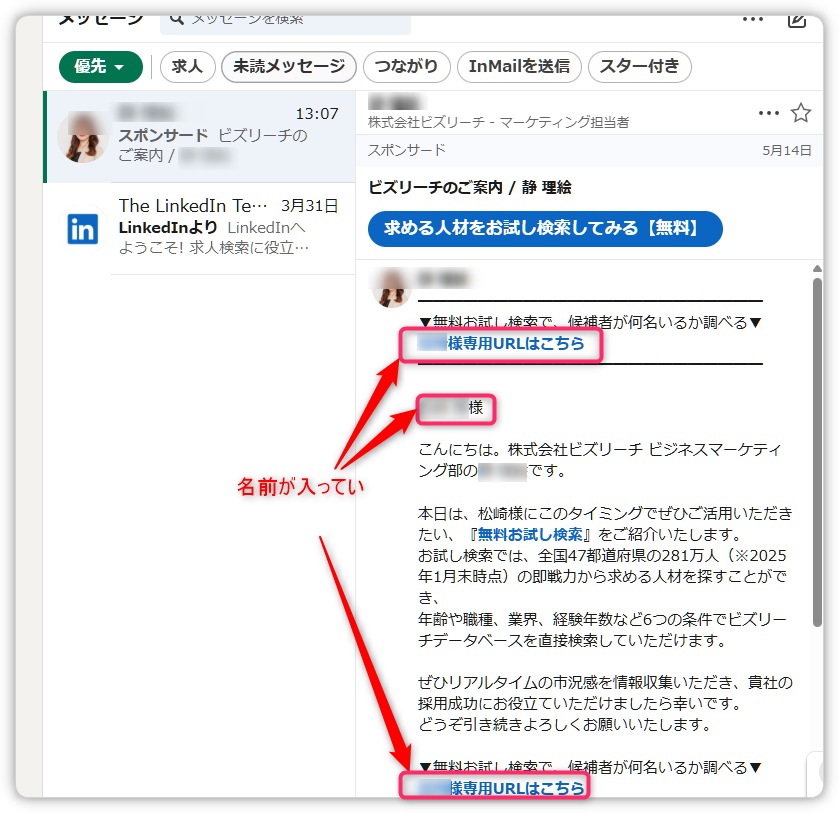Screen dimensions: 839x813
Task: Click the 株式会社ビズリーチ - マーケティング担当者 subtitle
Action: pos(498,123)
